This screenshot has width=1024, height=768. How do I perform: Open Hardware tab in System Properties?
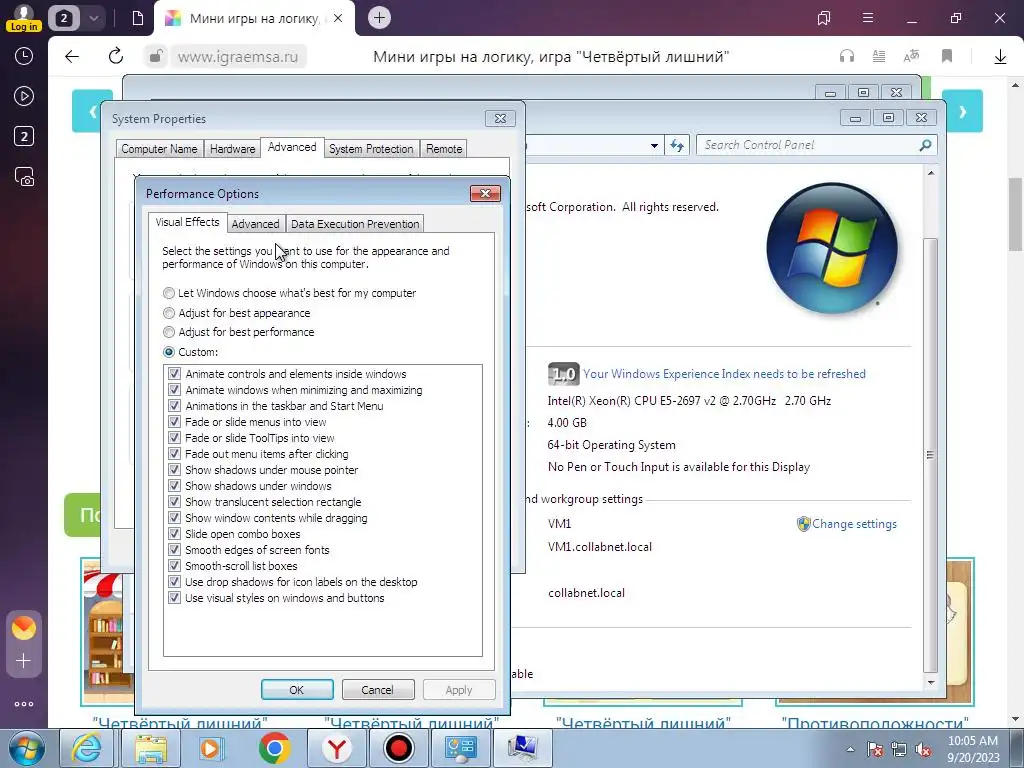point(232,149)
